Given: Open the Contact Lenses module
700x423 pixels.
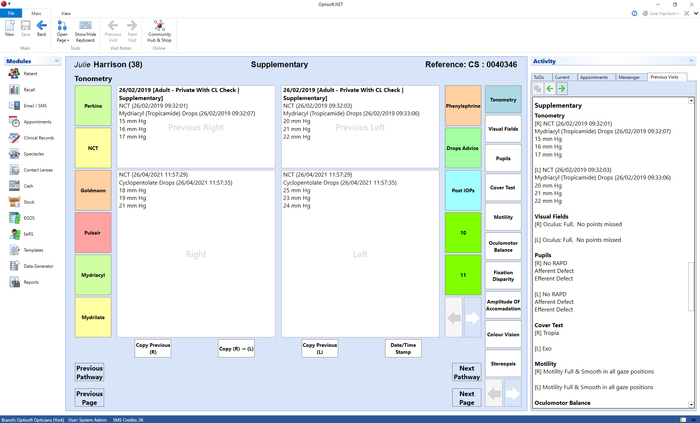Looking at the screenshot, I should tap(31, 170).
